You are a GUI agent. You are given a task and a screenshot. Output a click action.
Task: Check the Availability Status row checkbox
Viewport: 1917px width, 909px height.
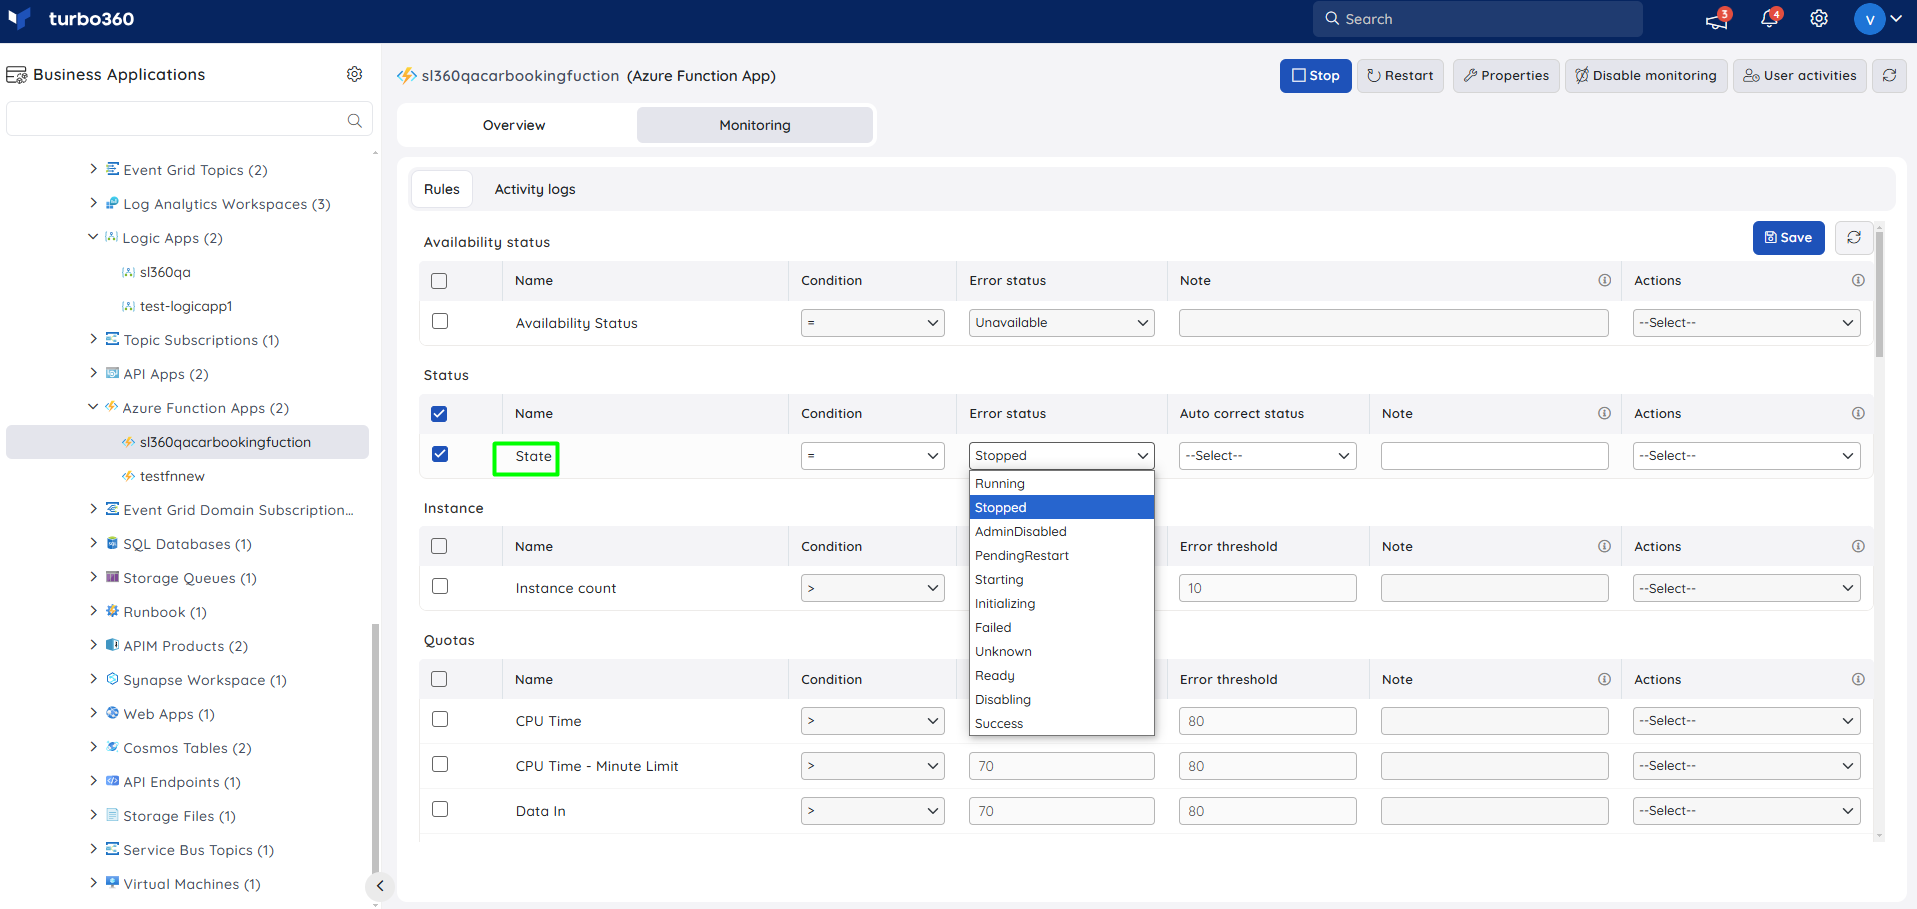440,322
